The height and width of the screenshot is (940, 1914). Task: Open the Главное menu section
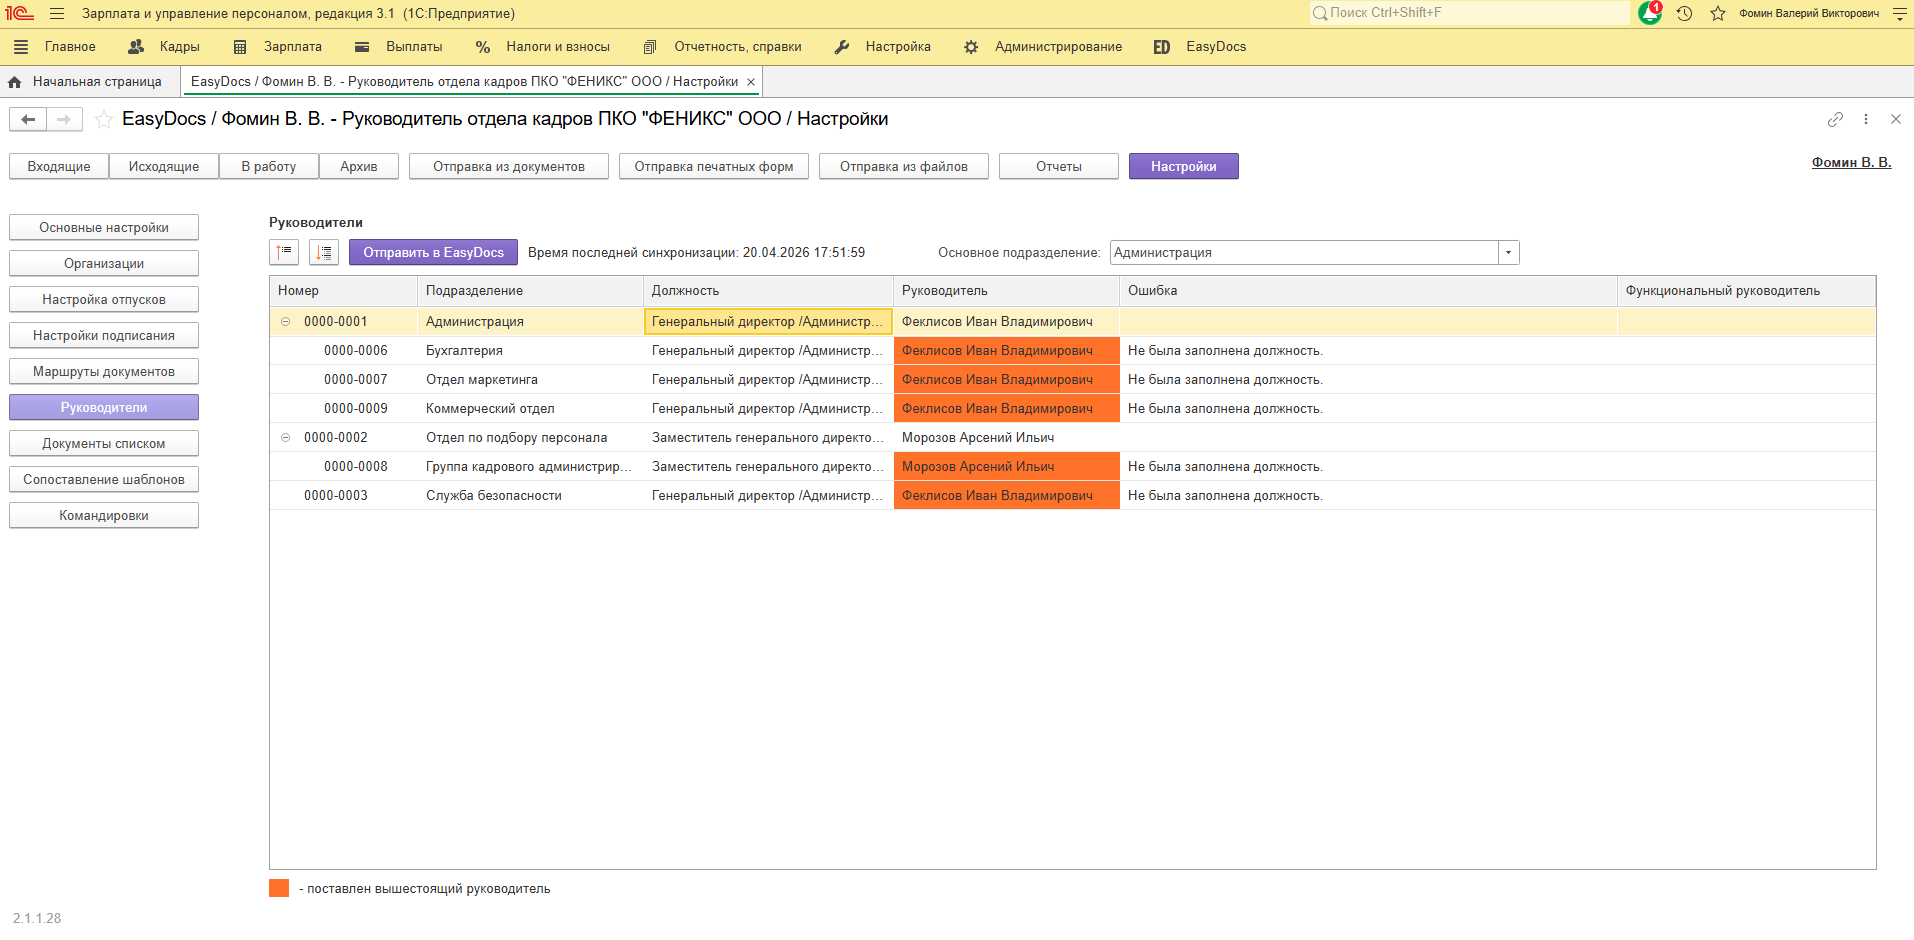pyautogui.click(x=70, y=47)
